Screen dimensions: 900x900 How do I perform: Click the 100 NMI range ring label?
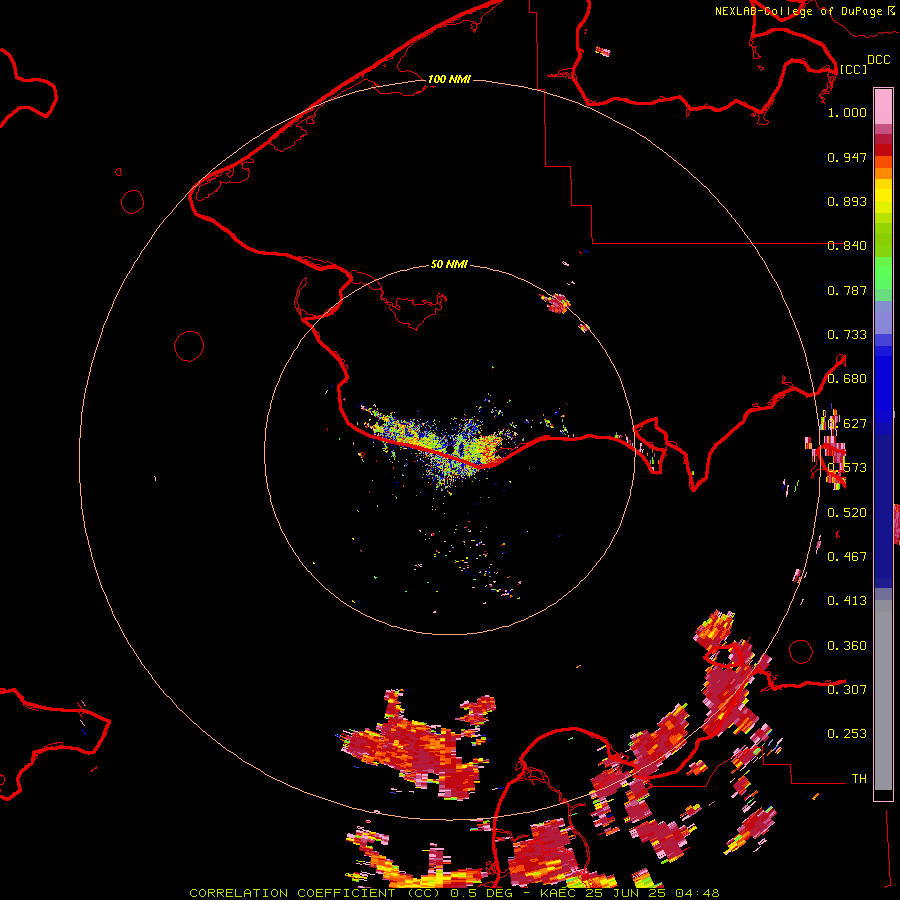click(x=449, y=79)
